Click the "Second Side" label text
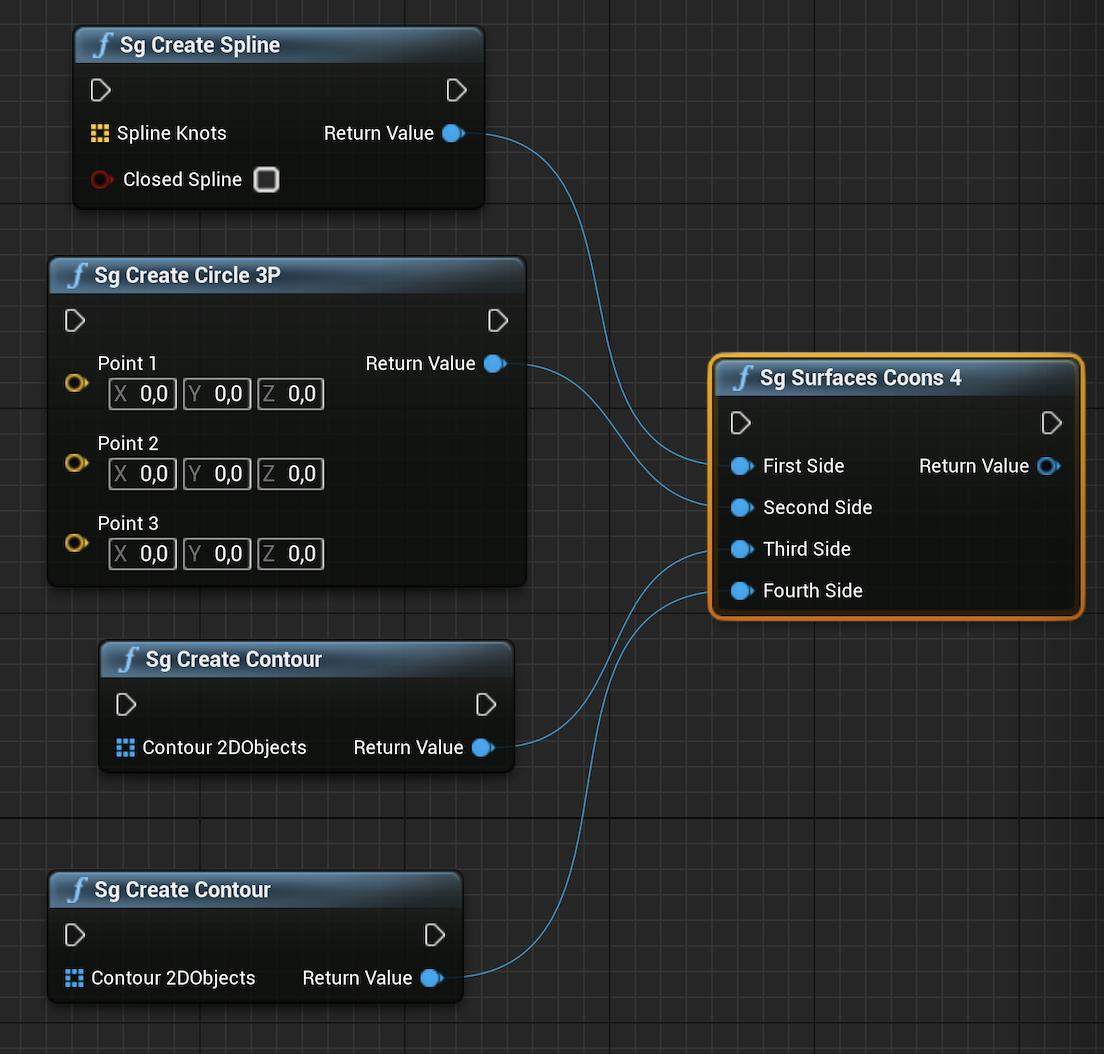 tap(817, 508)
